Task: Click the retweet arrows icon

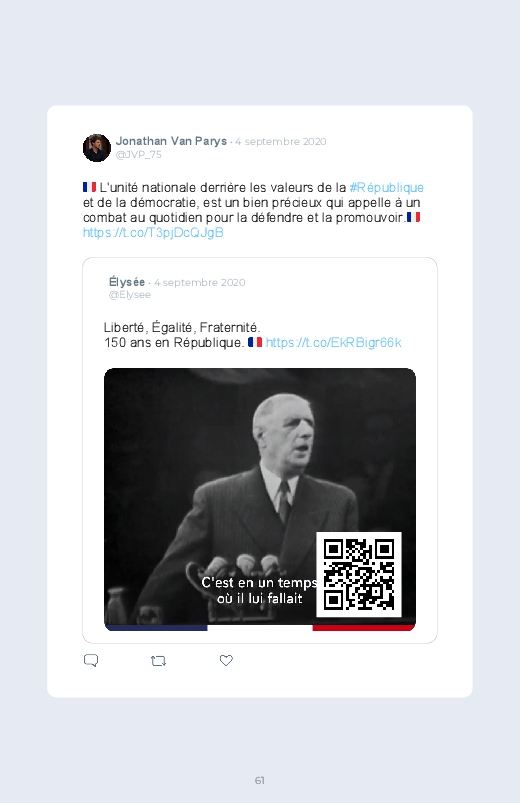Action: click(158, 661)
